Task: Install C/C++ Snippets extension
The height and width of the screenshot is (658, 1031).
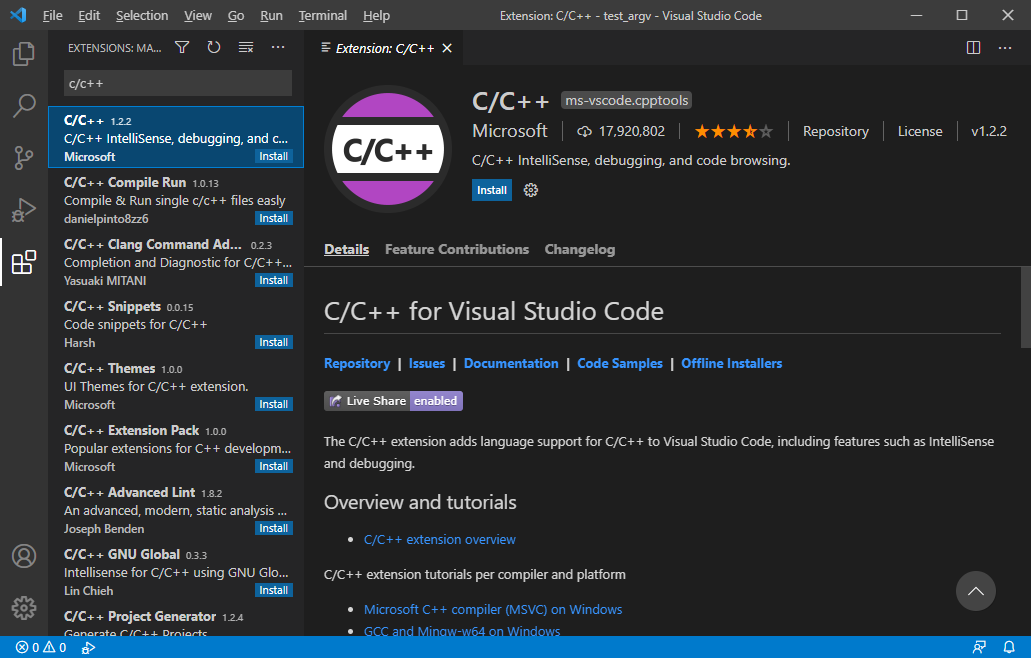Action: (274, 342)
